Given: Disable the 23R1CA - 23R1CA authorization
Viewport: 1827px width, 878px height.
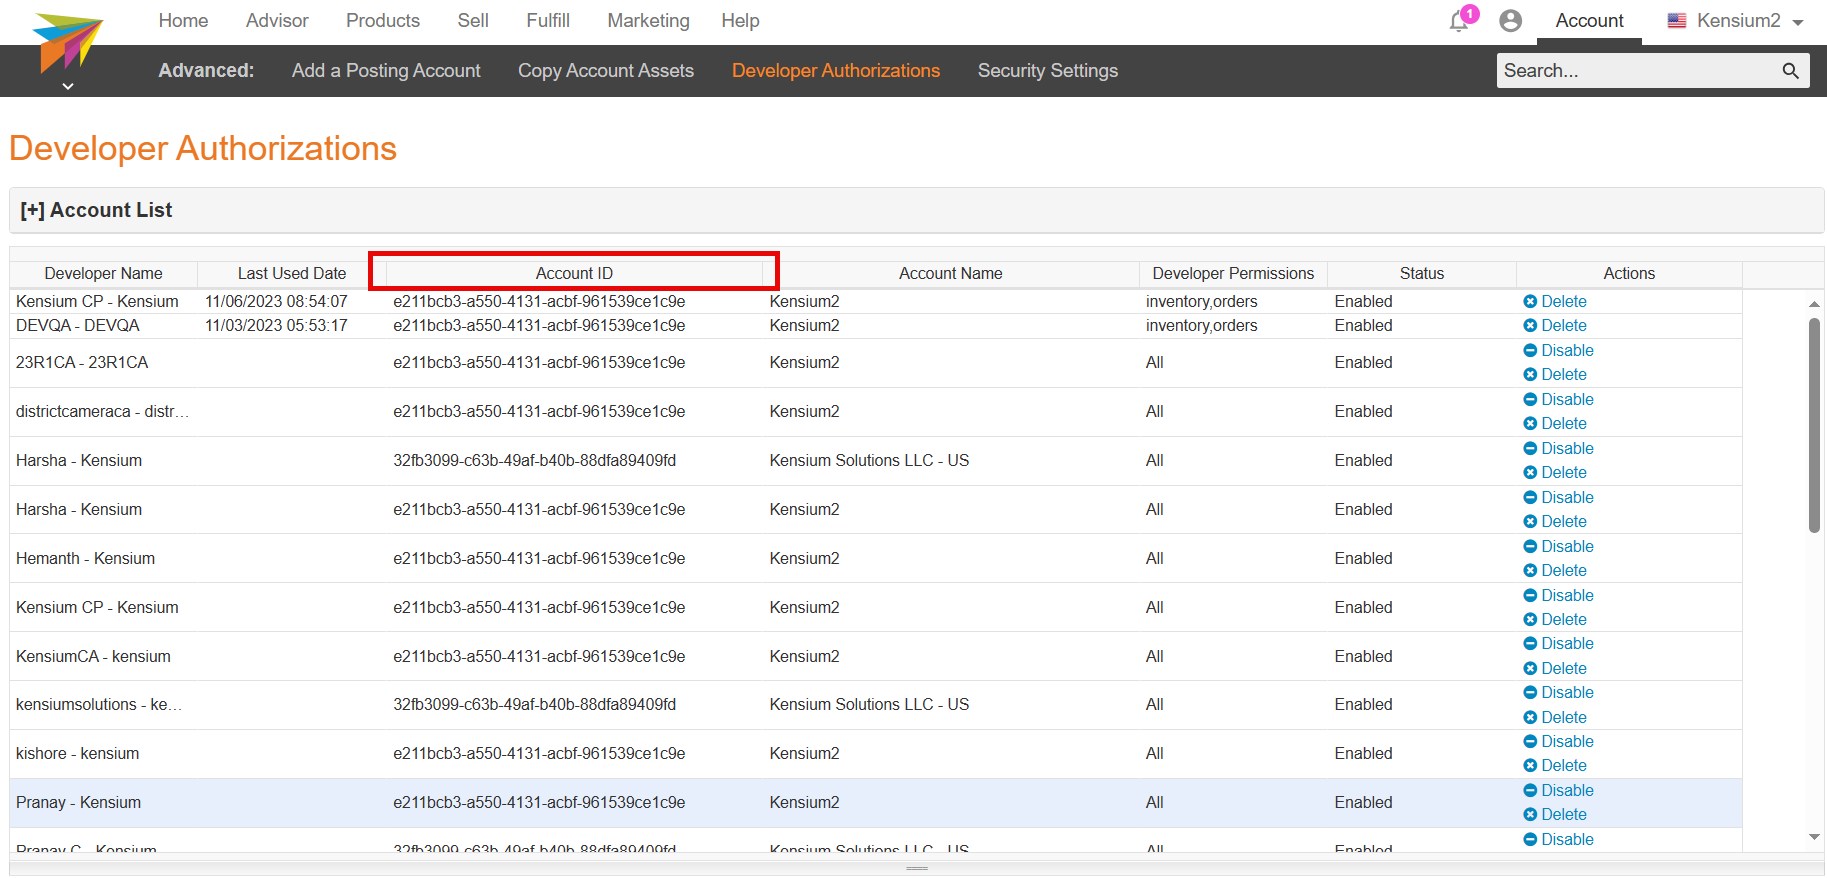Looking at the screenshot, I should point(1558,351).
